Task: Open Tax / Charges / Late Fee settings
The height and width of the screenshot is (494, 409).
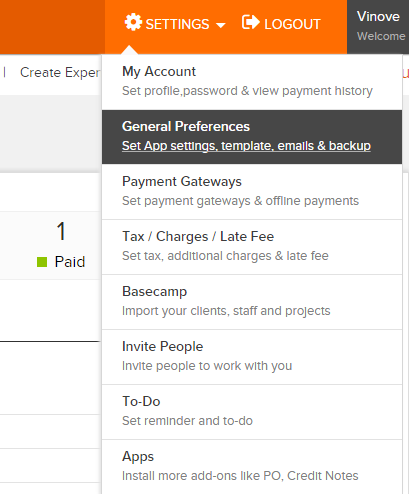Action: pyautogui.click(x=252, y=247)
